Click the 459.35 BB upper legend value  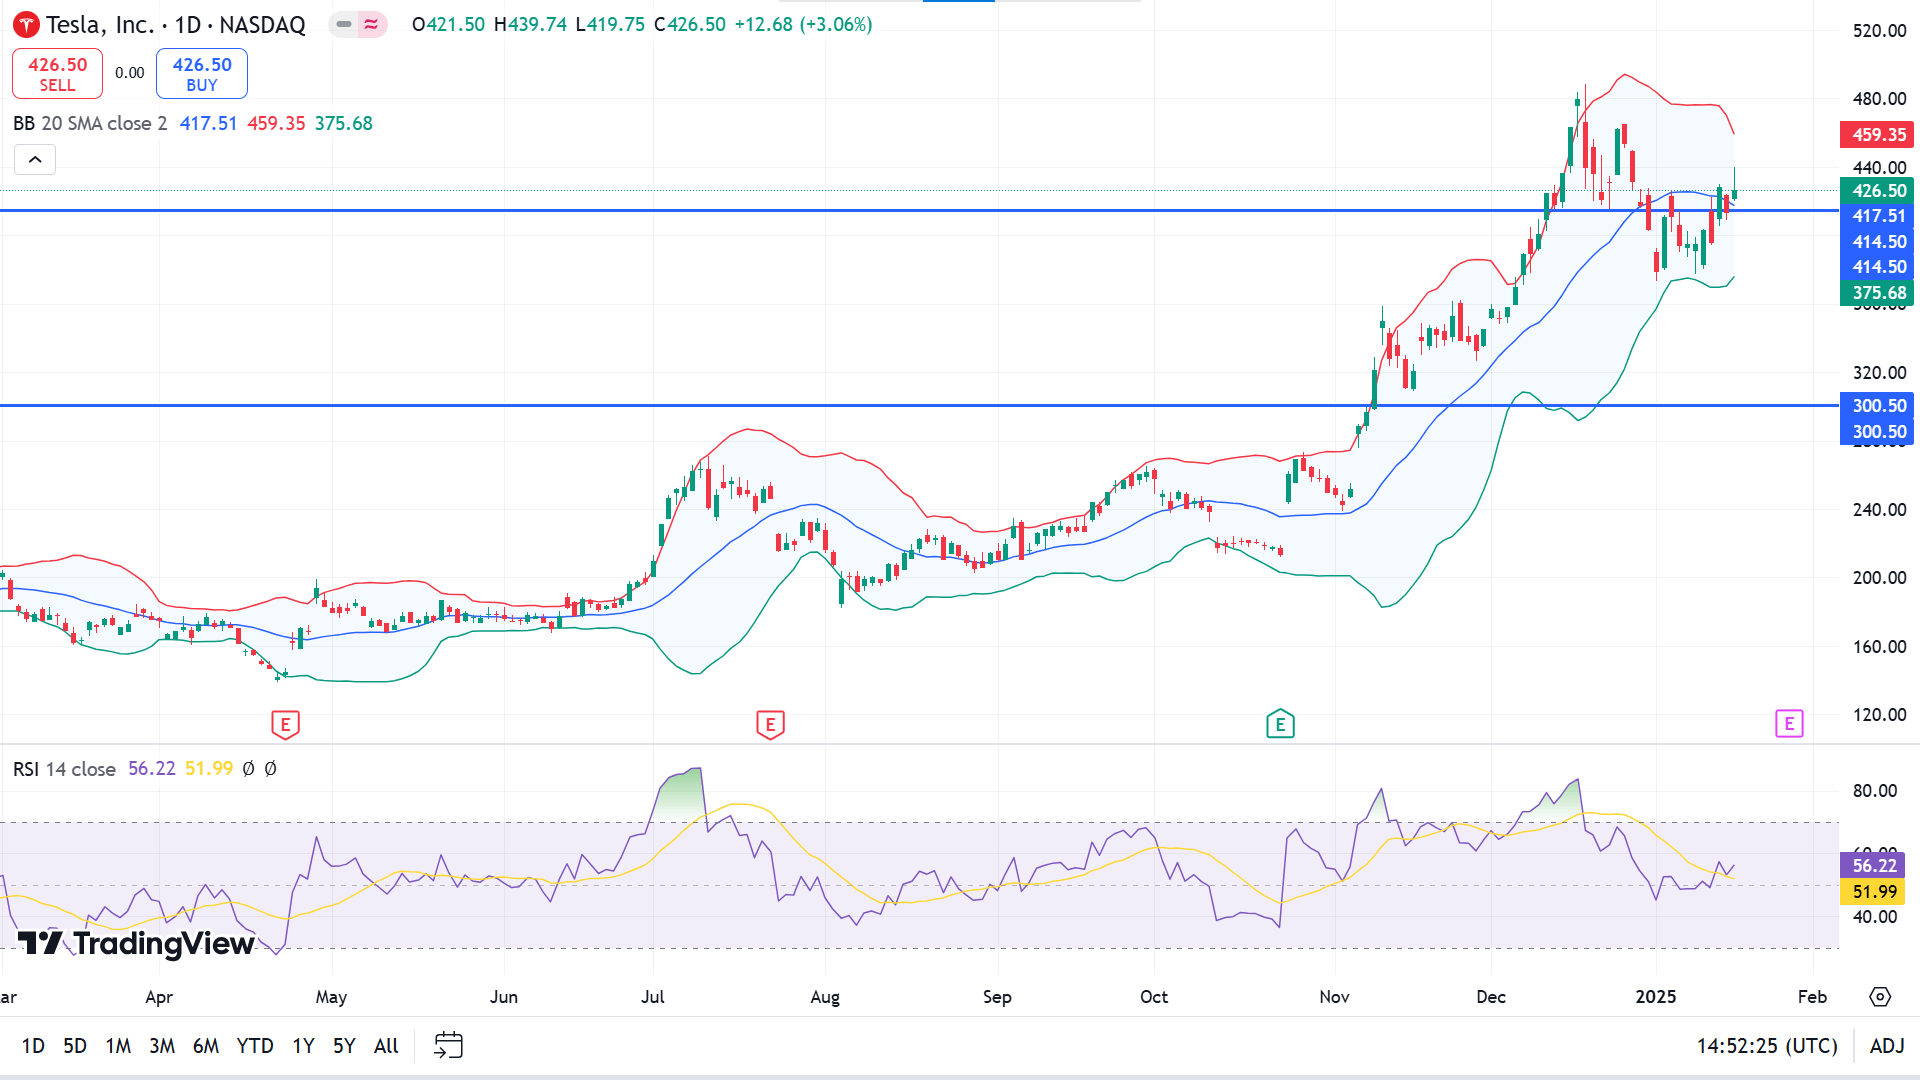point(276,124)
